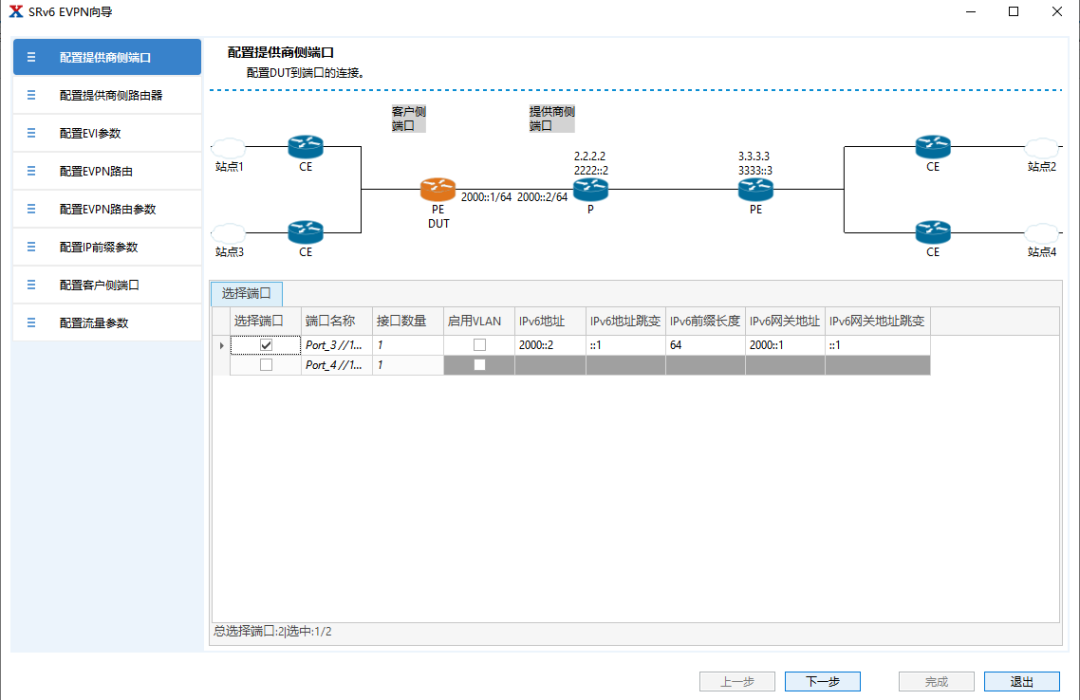Select the 配置流量参数 step

click(x=107, y=322)
